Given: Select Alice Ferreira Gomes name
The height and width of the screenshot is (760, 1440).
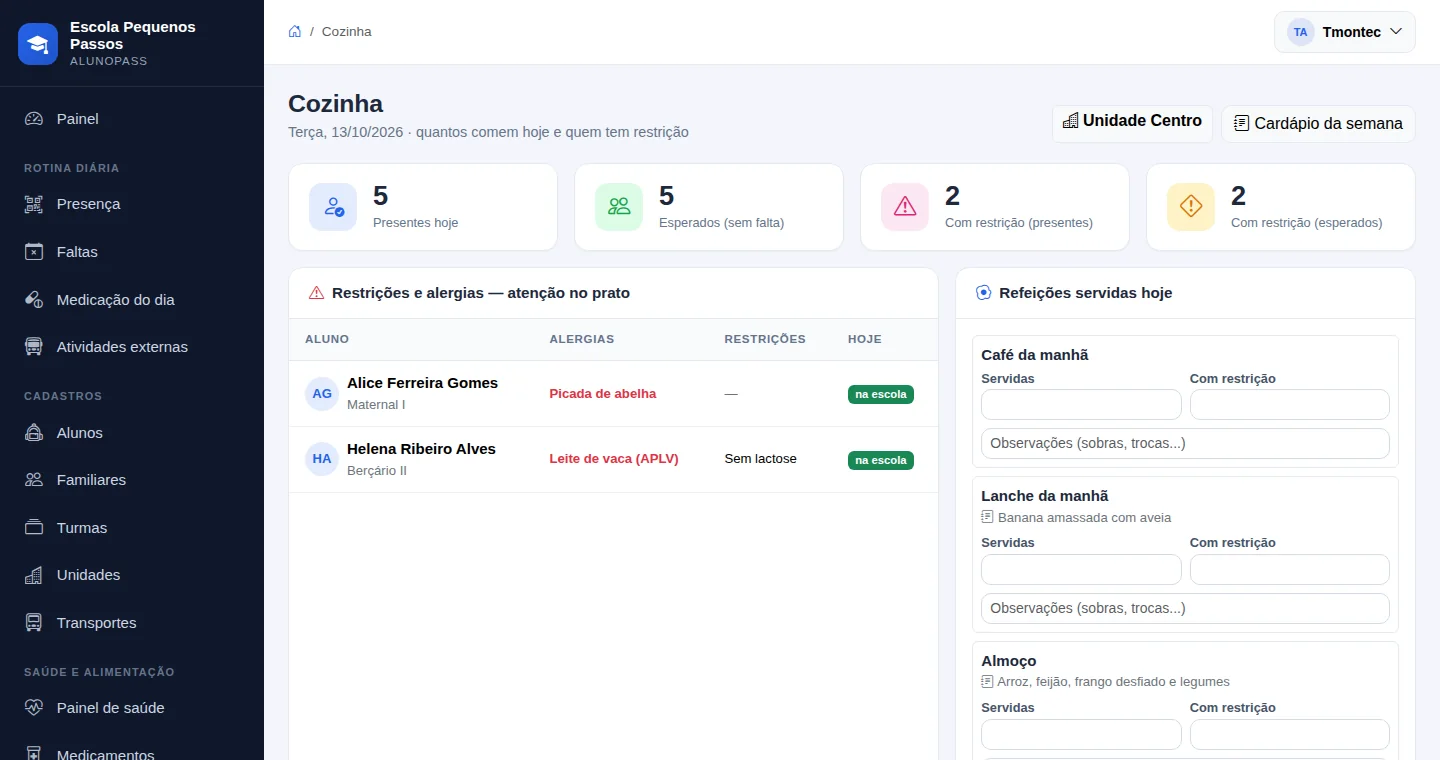Looking at the screenshot, I should [x=422, y=383].
